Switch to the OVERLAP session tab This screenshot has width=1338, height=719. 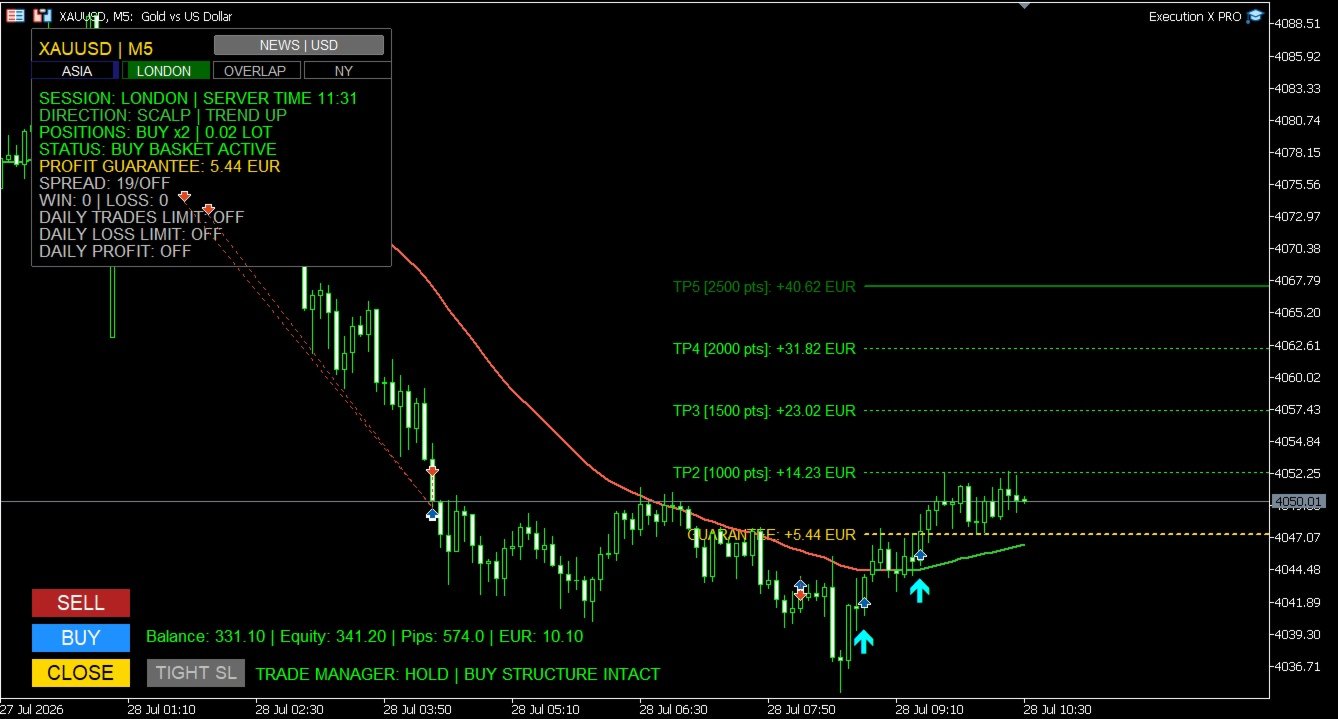coord(255,71)
